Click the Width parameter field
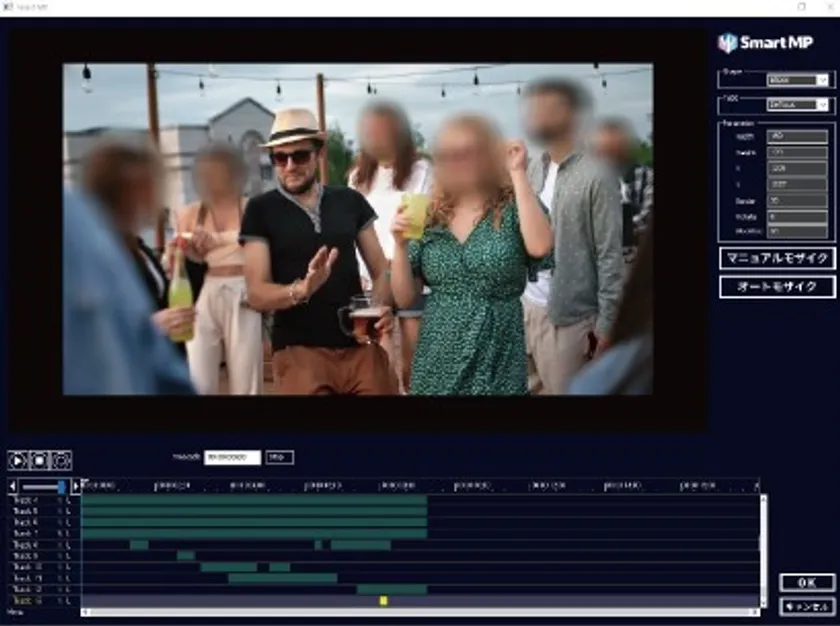The width and height of the screenshot is (840, 626). [797, 137]
